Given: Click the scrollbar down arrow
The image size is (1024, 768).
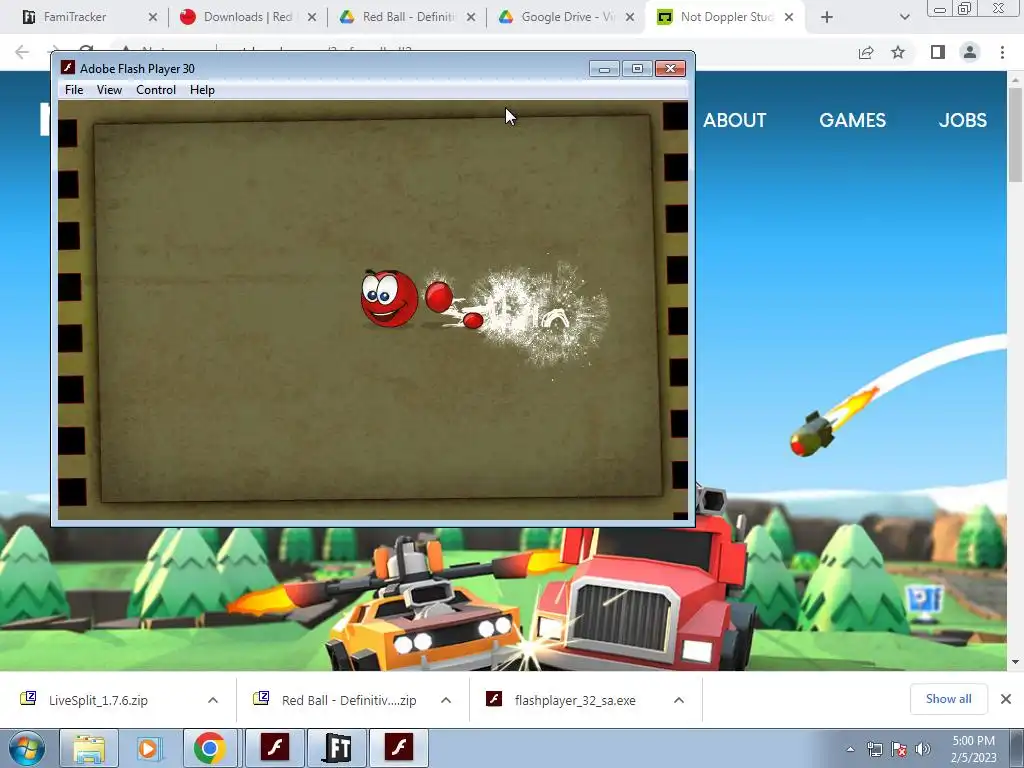Looking at the screenshot, I should pyautogui.click(x=1015, y=662).
